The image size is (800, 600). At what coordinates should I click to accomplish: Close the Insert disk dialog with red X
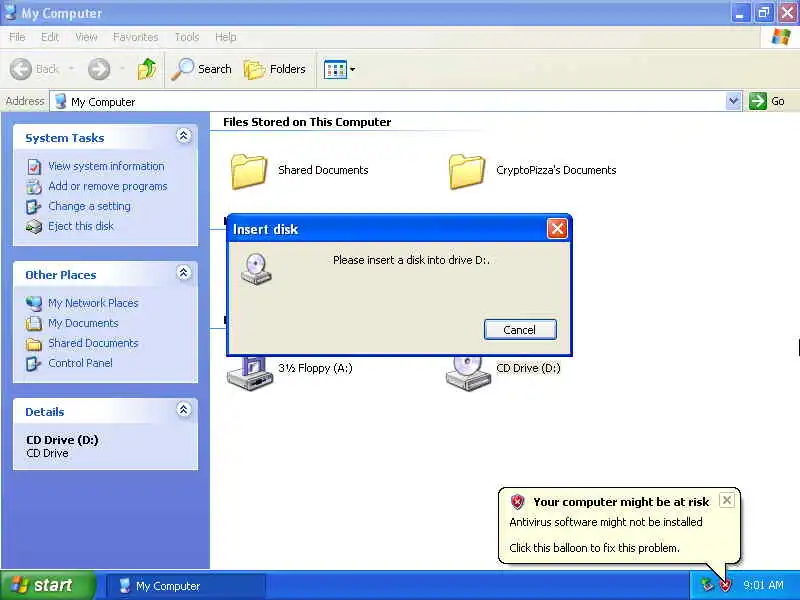pos(557,229)
